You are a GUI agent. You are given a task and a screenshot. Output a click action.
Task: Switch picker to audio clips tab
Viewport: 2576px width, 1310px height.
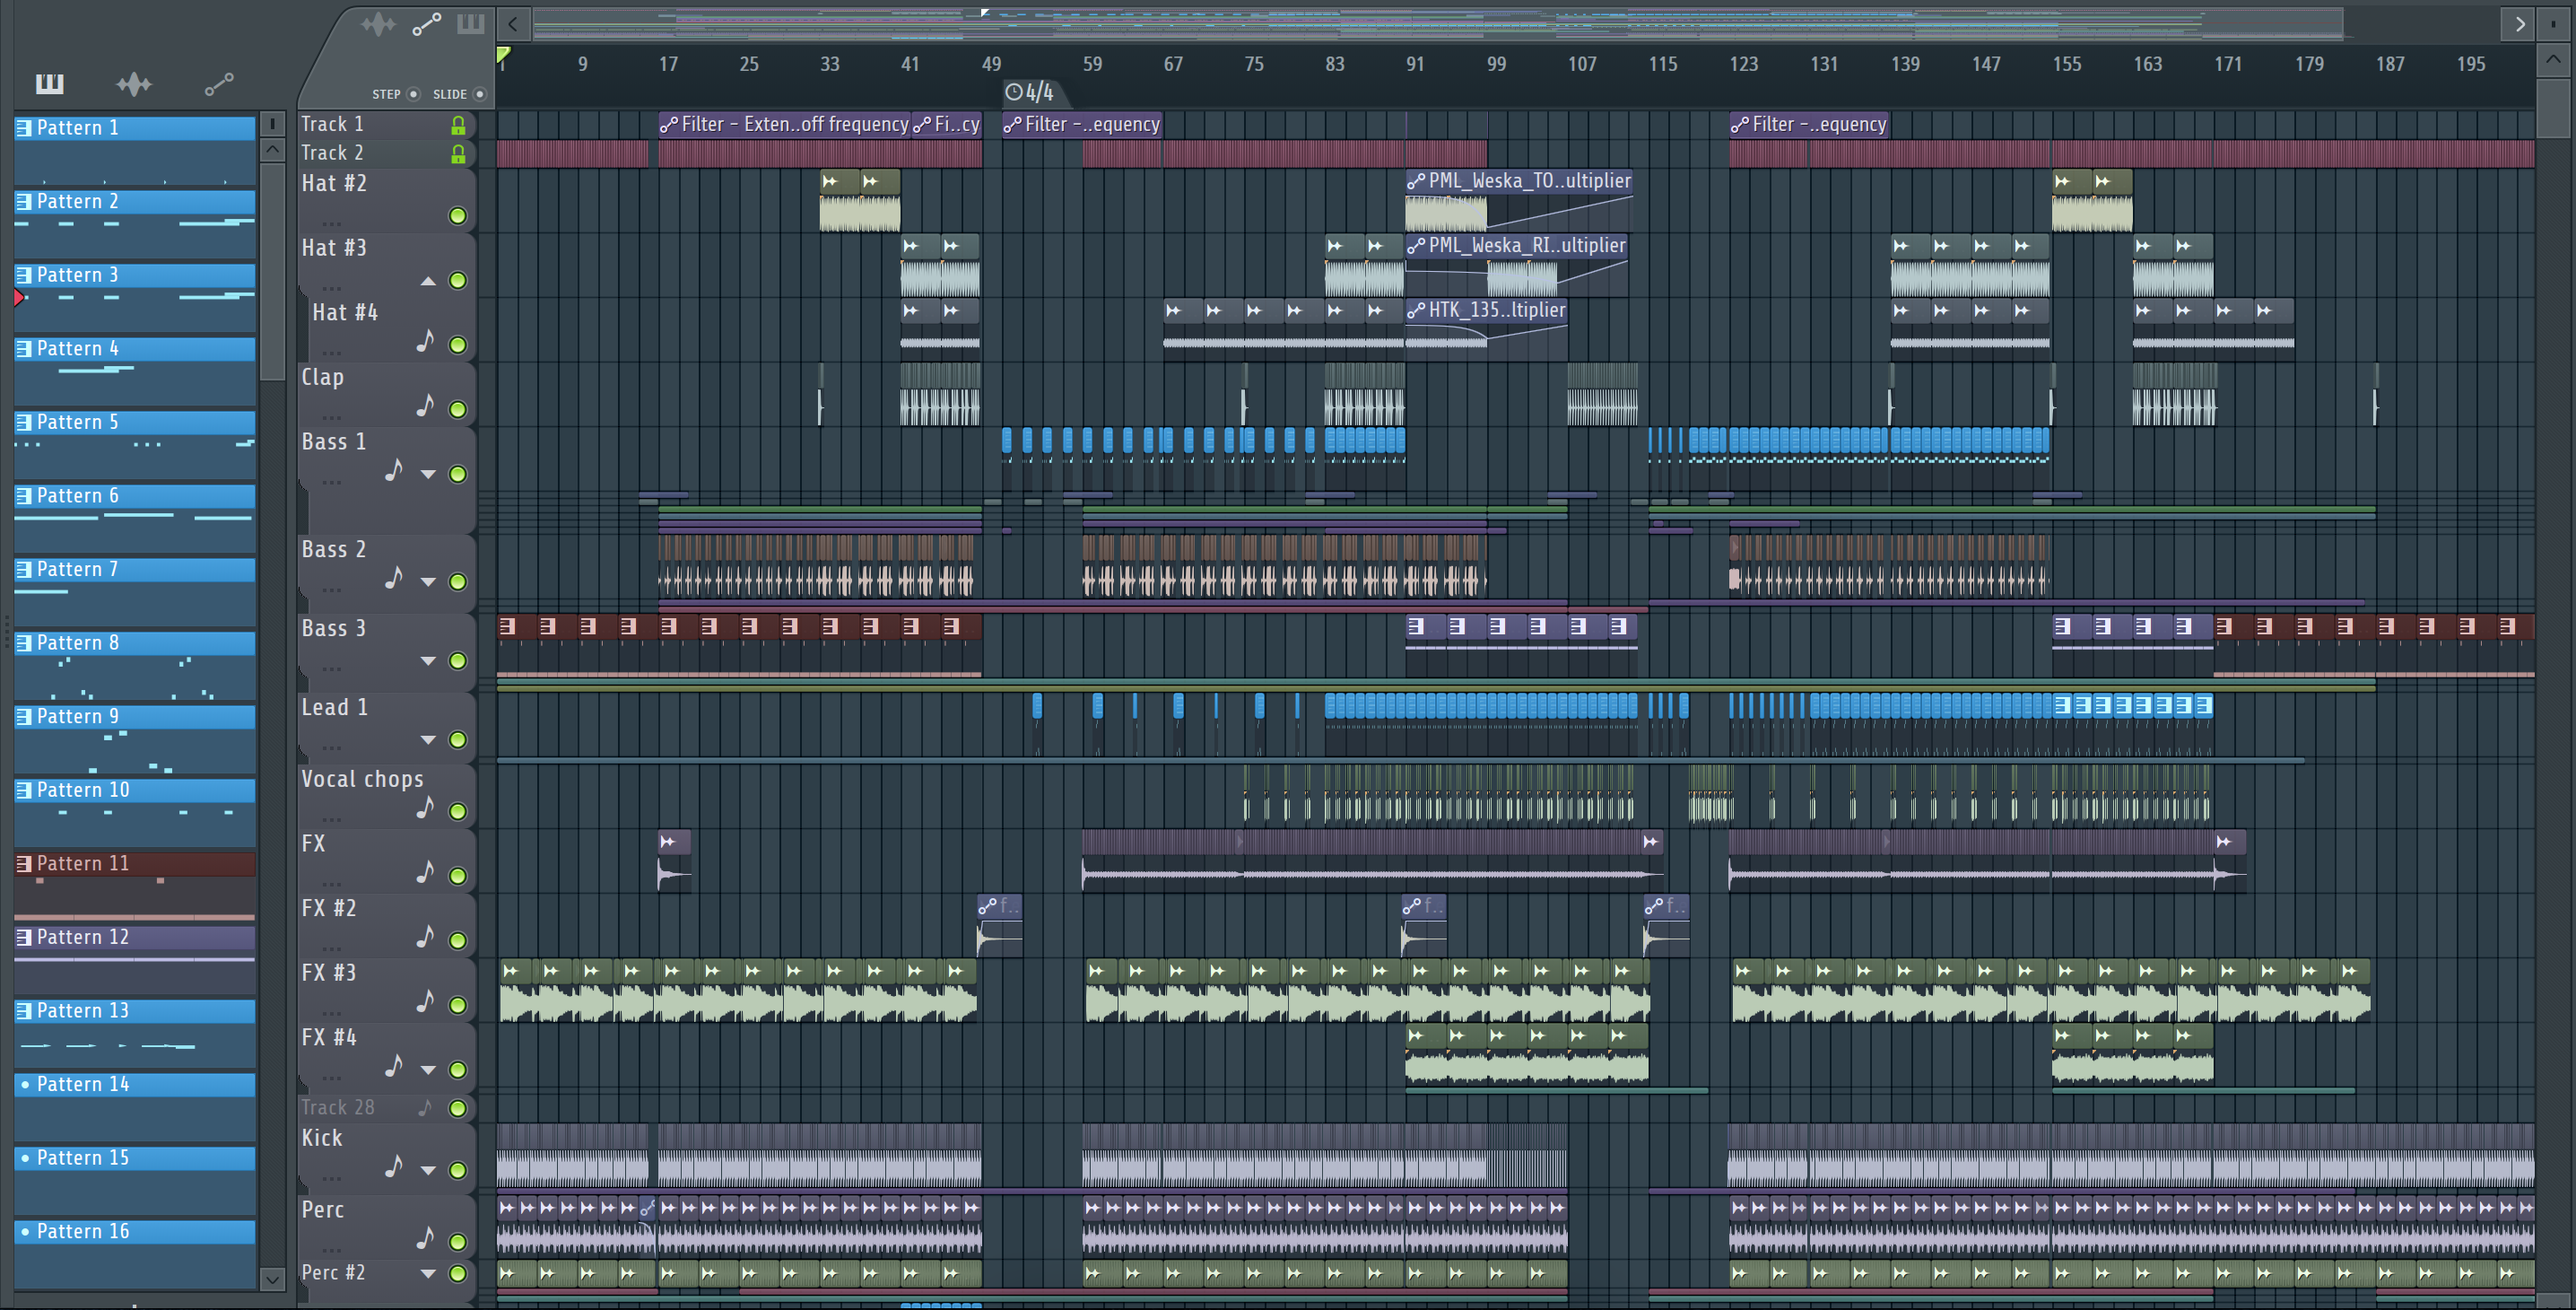pos(134,84)
